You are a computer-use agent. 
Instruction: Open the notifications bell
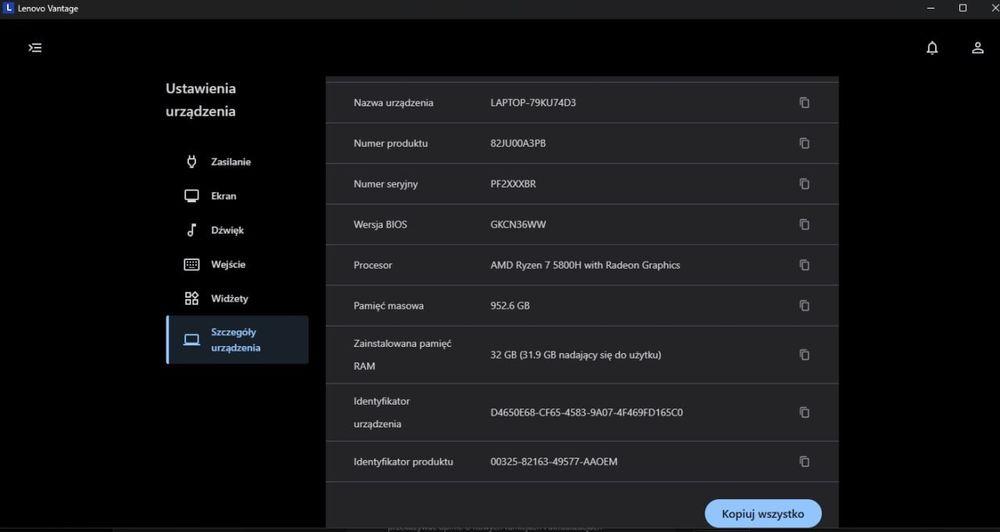click(932, 48)
